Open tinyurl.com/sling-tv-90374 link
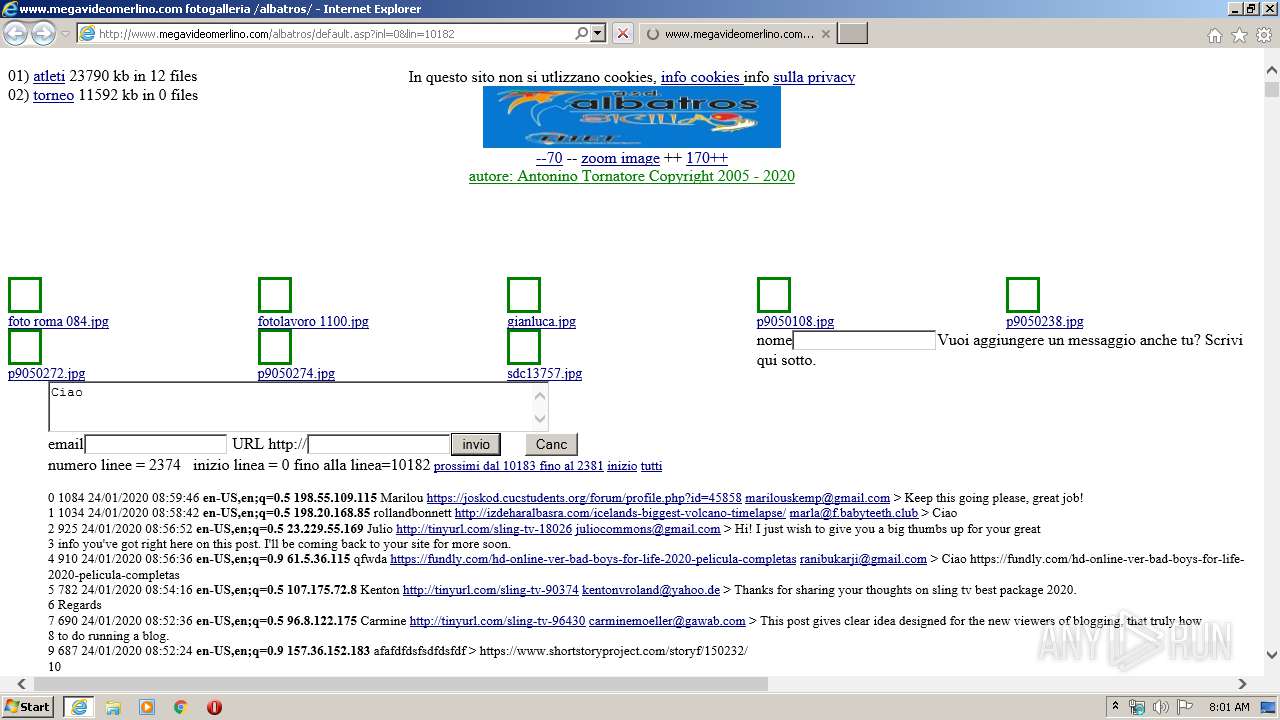The width and height of the screenshot is (1280, 720). point(491,590)
